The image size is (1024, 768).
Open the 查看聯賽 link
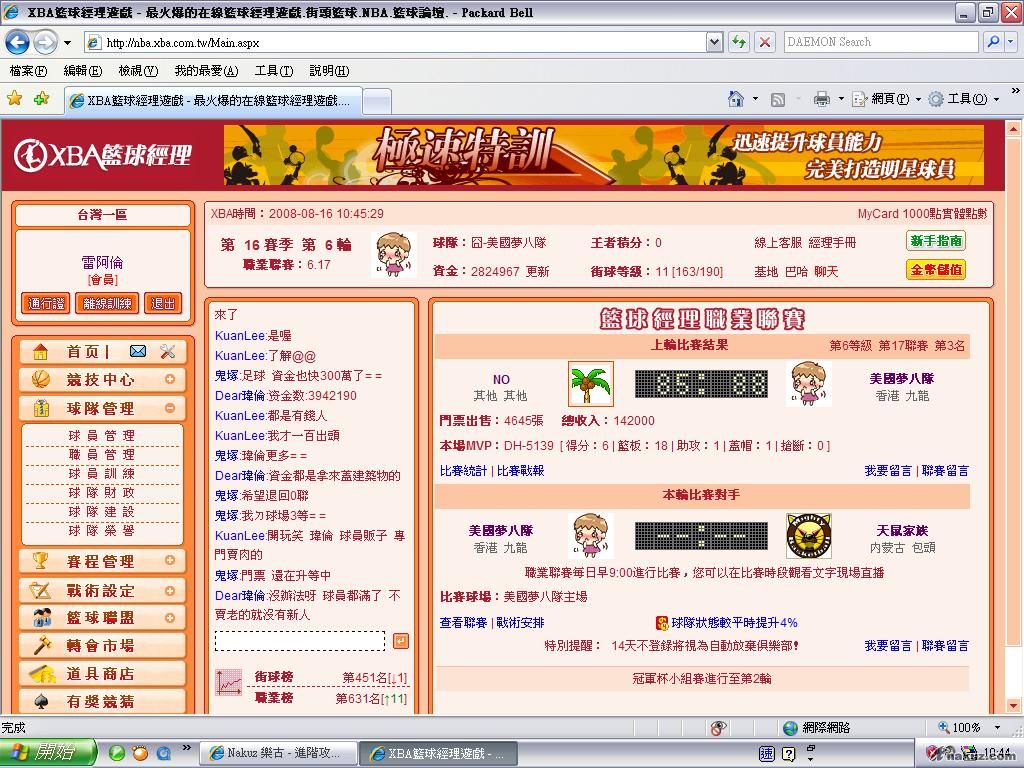pos(464,623)
